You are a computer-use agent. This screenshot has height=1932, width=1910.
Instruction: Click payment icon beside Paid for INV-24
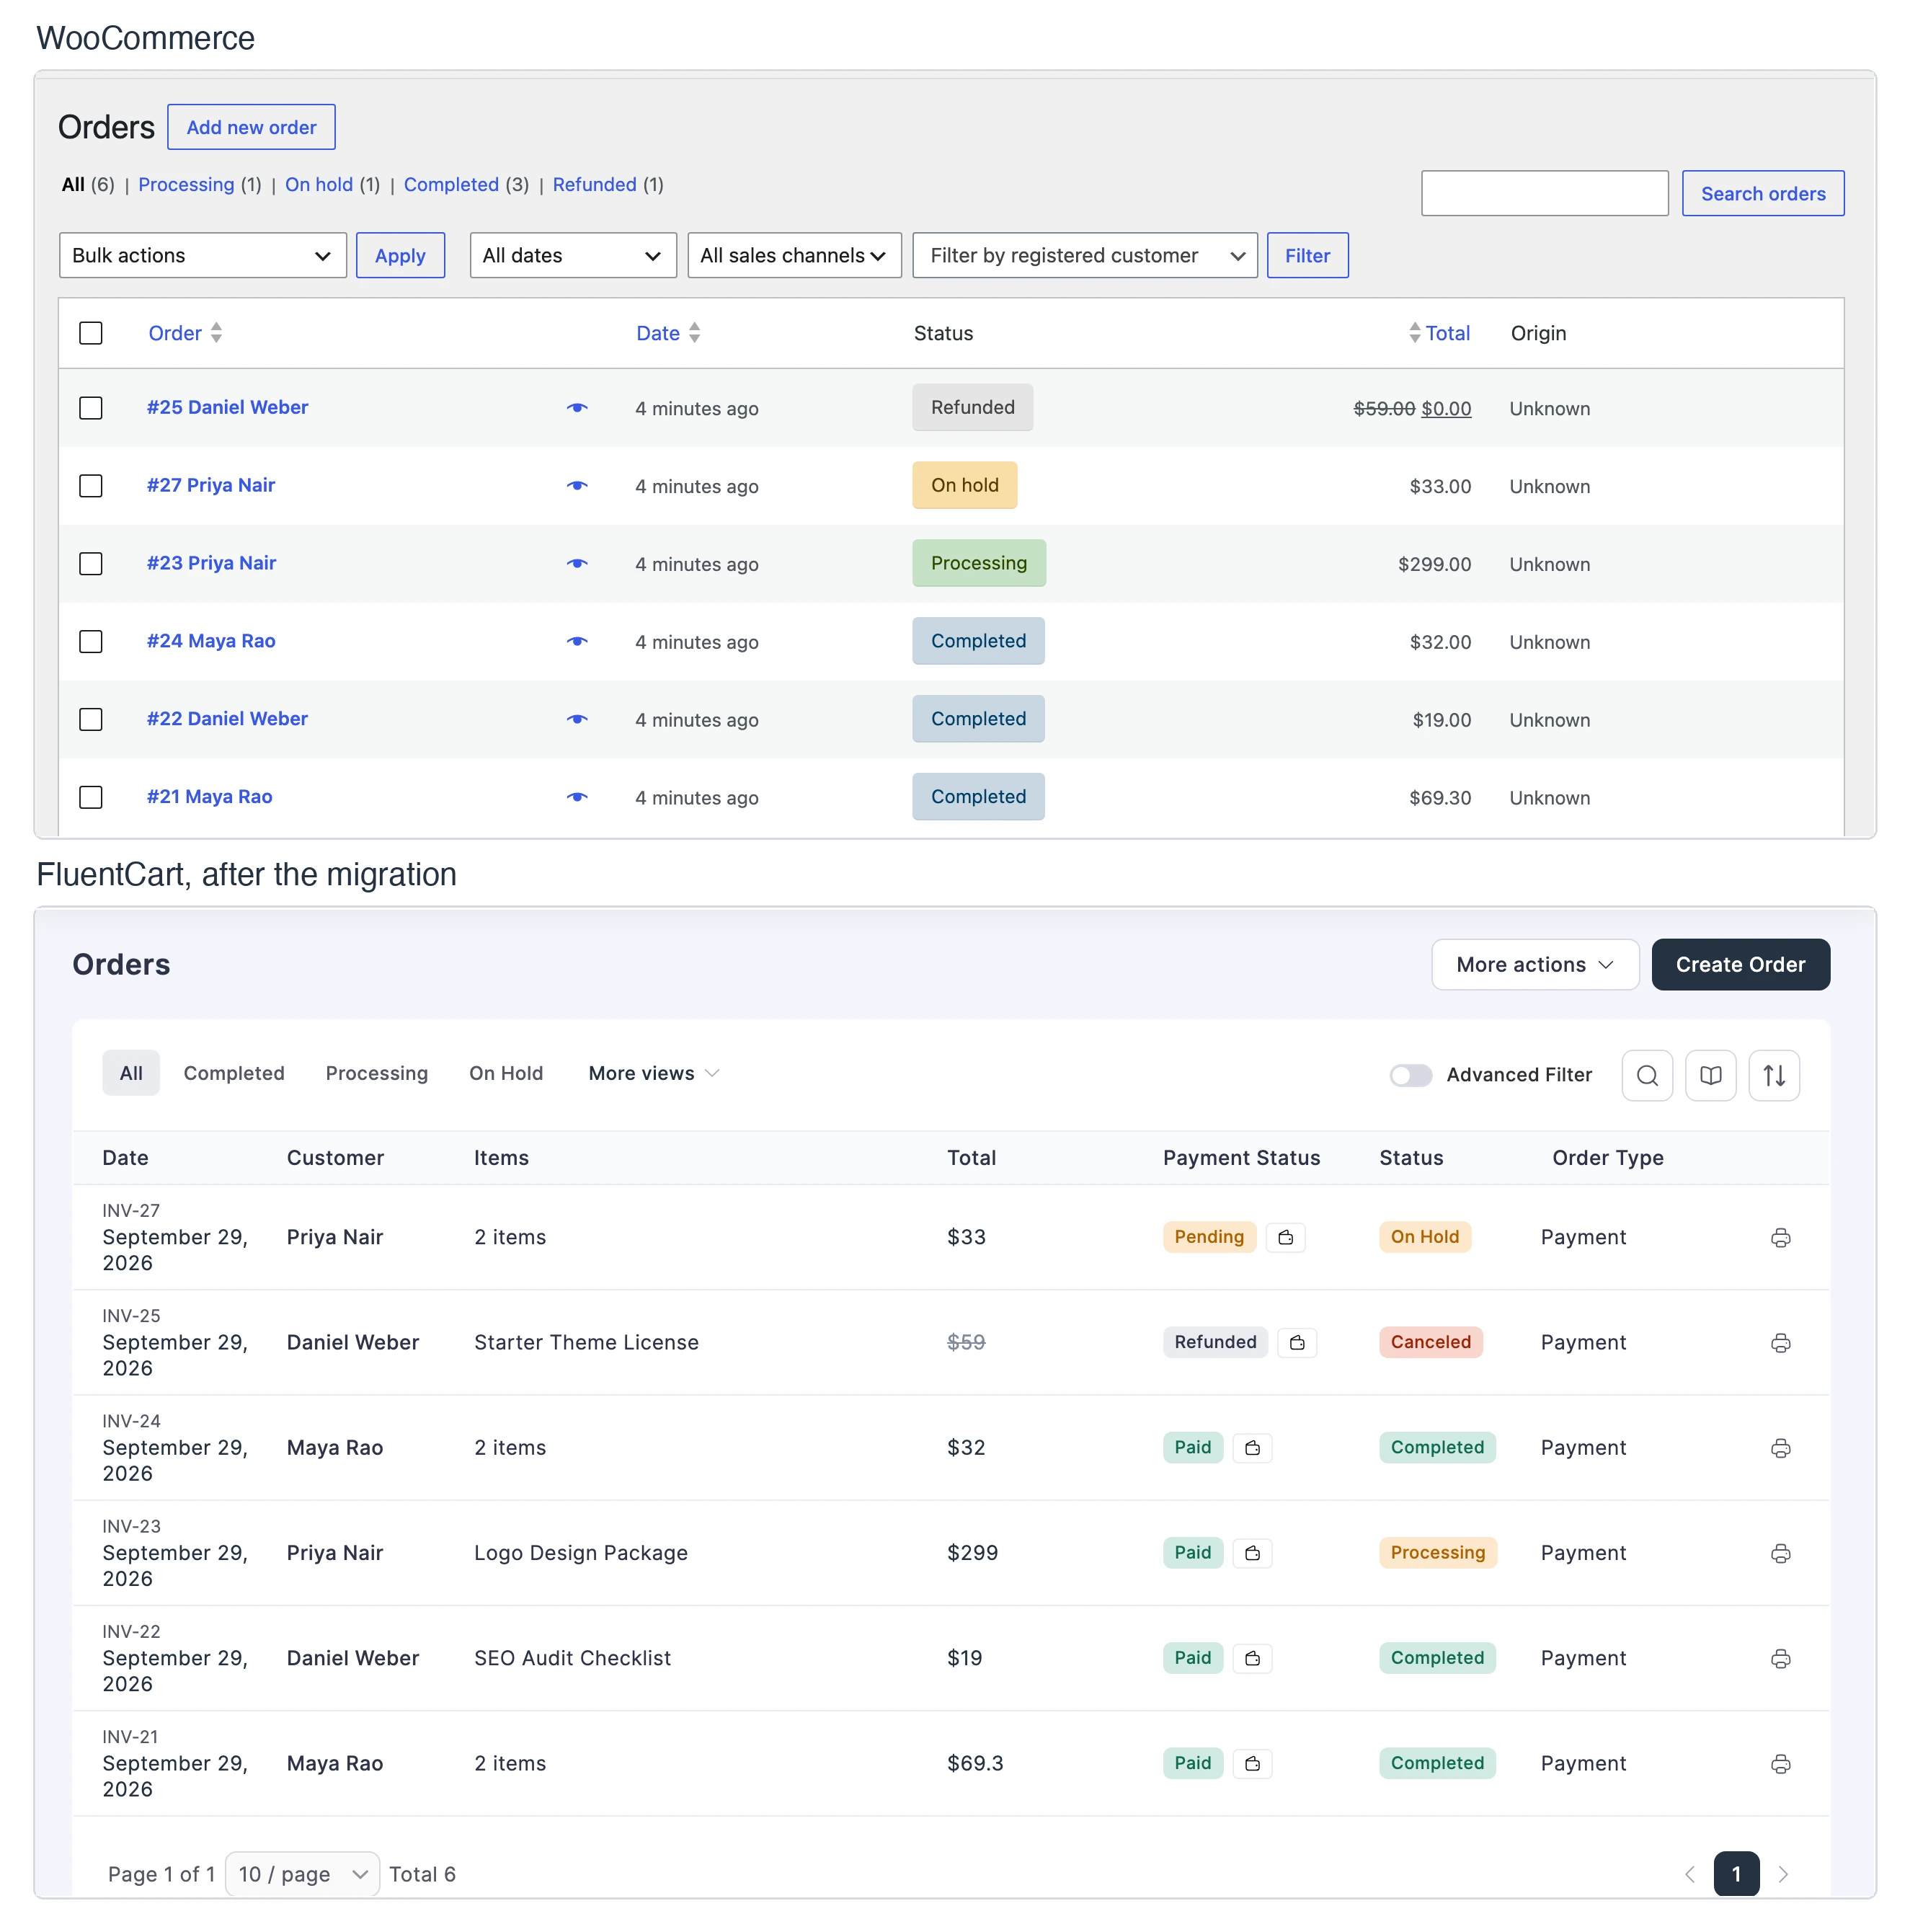click(x=1253, y=1448)
